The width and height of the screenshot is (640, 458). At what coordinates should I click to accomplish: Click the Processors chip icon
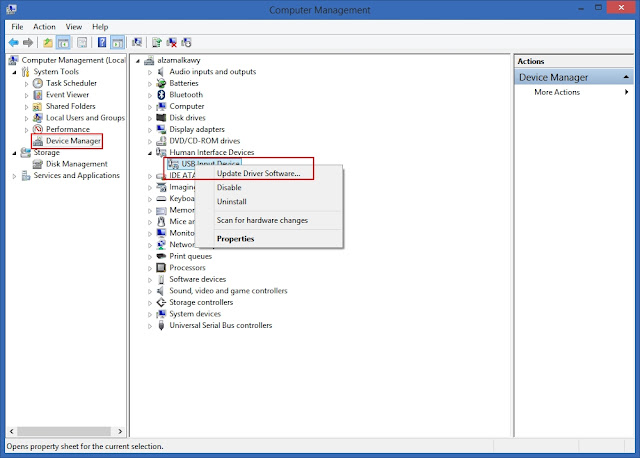pos(161,268)
